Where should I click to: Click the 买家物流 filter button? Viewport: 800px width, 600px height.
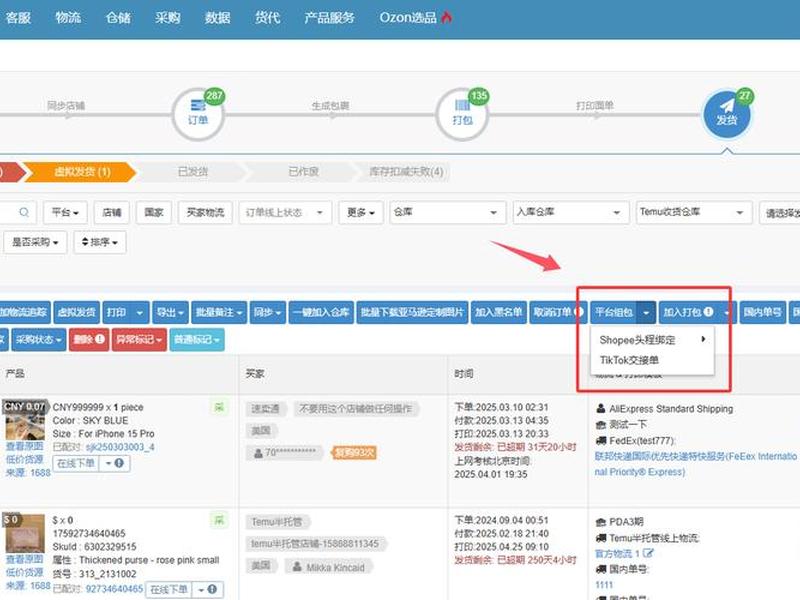(x=205, y=212)
